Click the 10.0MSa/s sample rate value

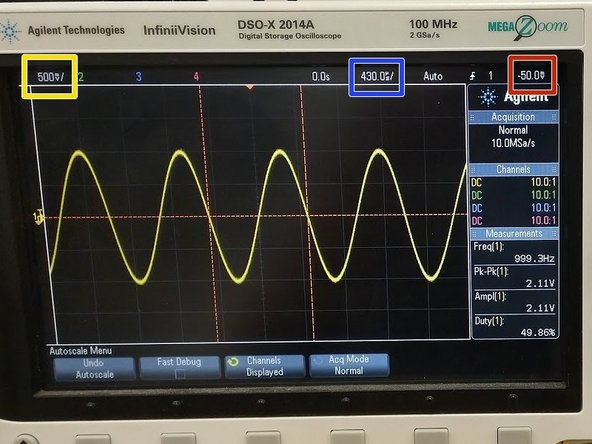[x=513, y=143]
